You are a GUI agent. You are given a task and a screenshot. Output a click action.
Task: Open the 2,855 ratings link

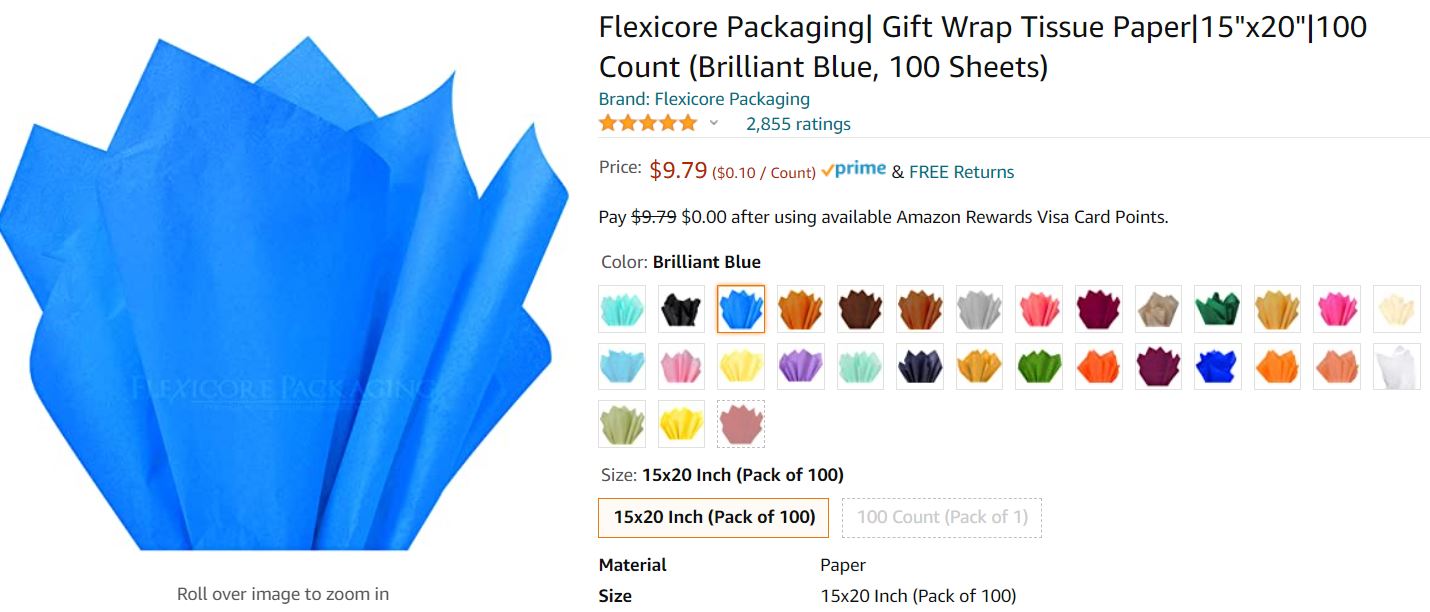coord(798,124)
